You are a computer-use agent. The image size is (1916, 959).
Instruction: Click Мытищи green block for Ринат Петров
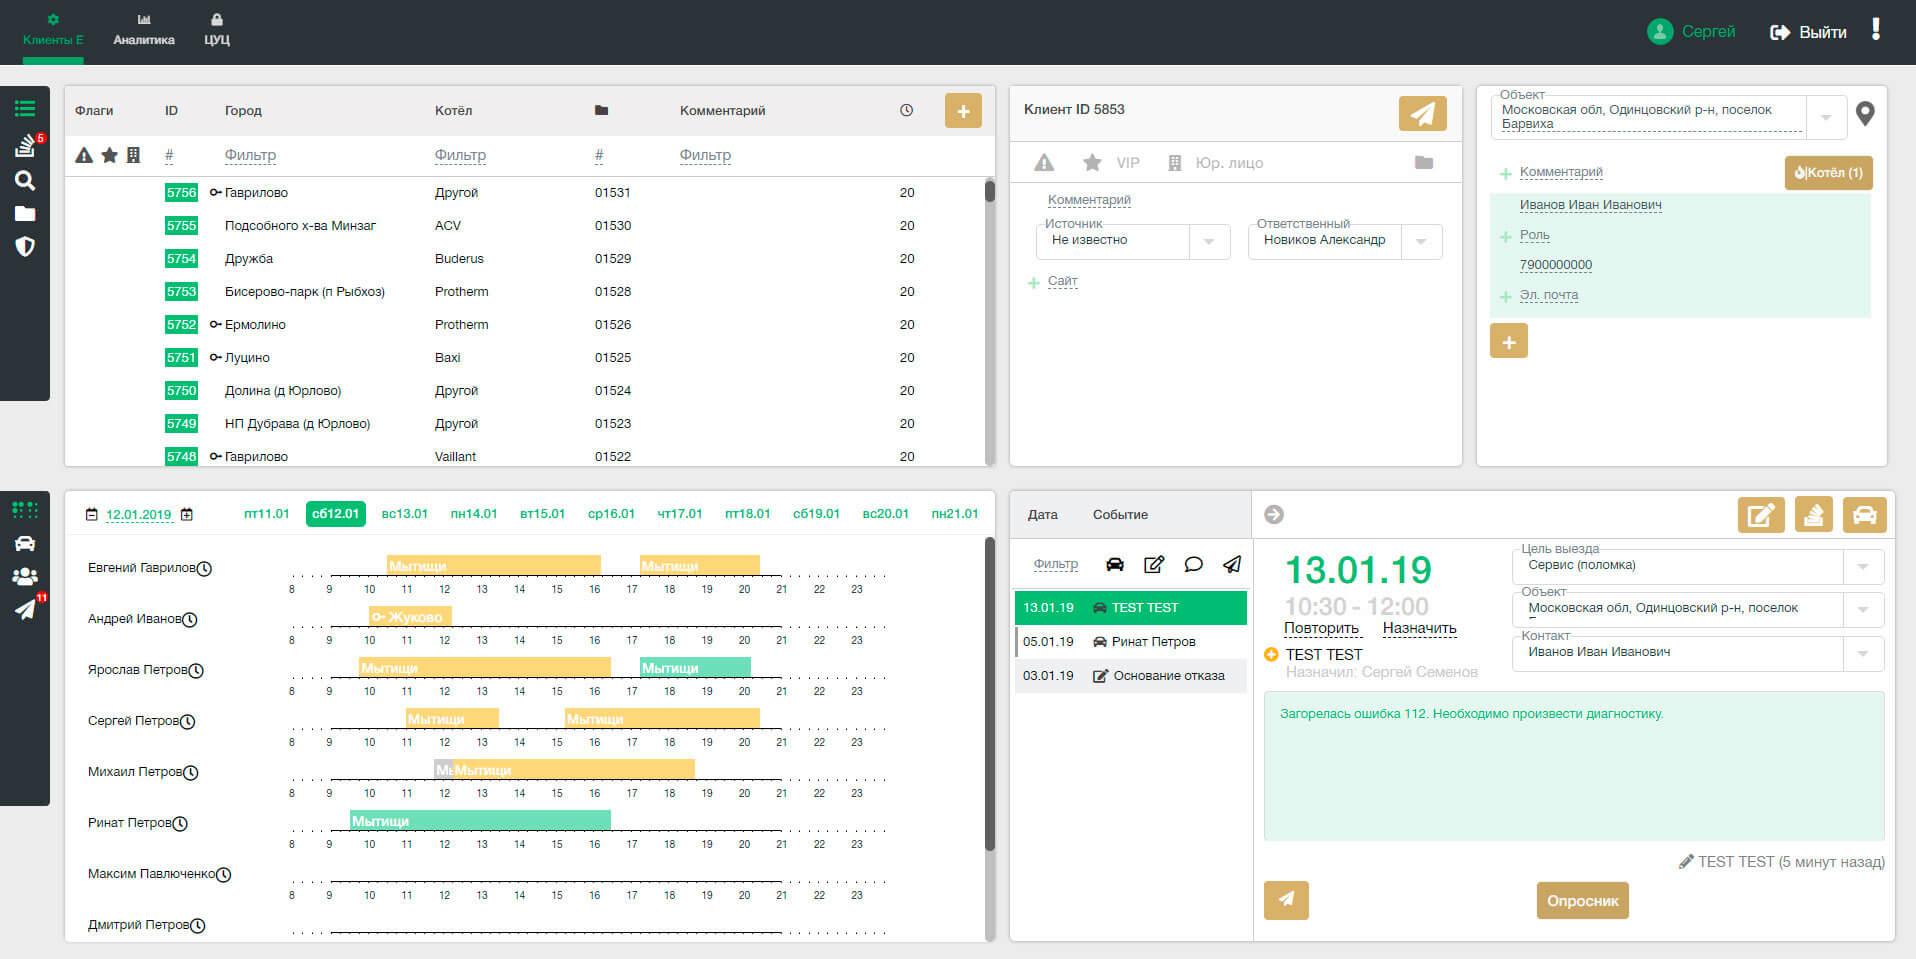(480, 821)
